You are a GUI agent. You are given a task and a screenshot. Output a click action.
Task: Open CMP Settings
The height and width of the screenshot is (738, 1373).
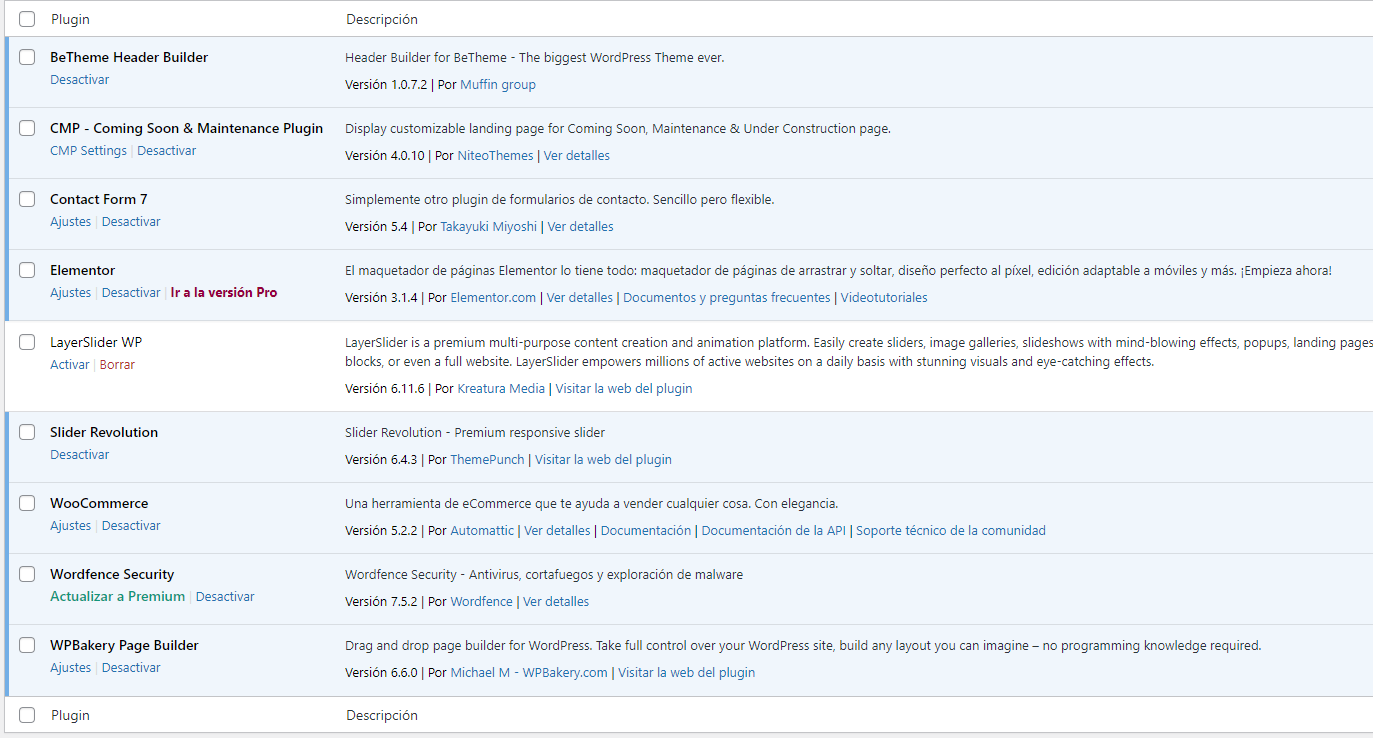click(88, 151)
